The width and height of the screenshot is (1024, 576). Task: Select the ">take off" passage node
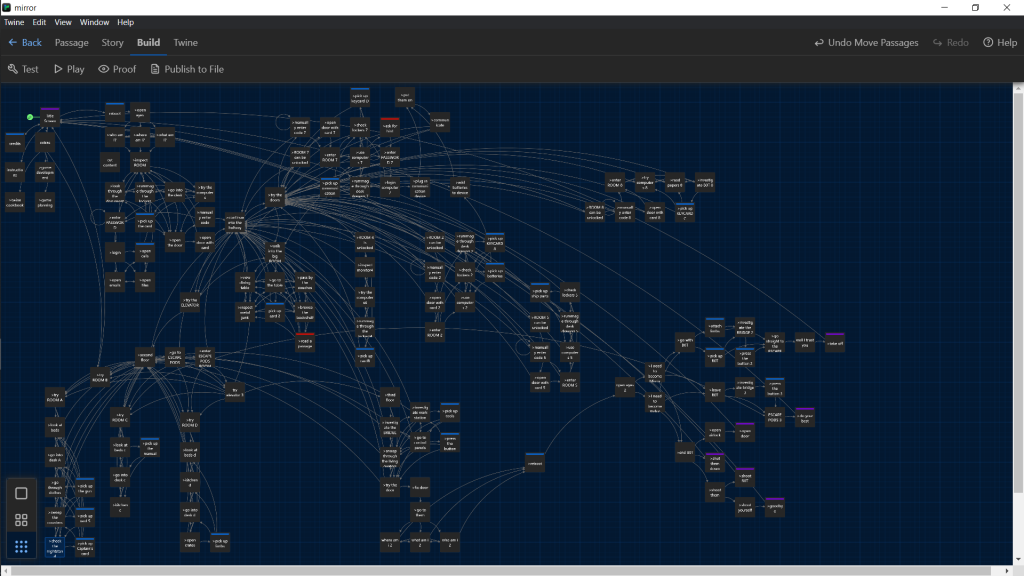(x=834, y=342)
